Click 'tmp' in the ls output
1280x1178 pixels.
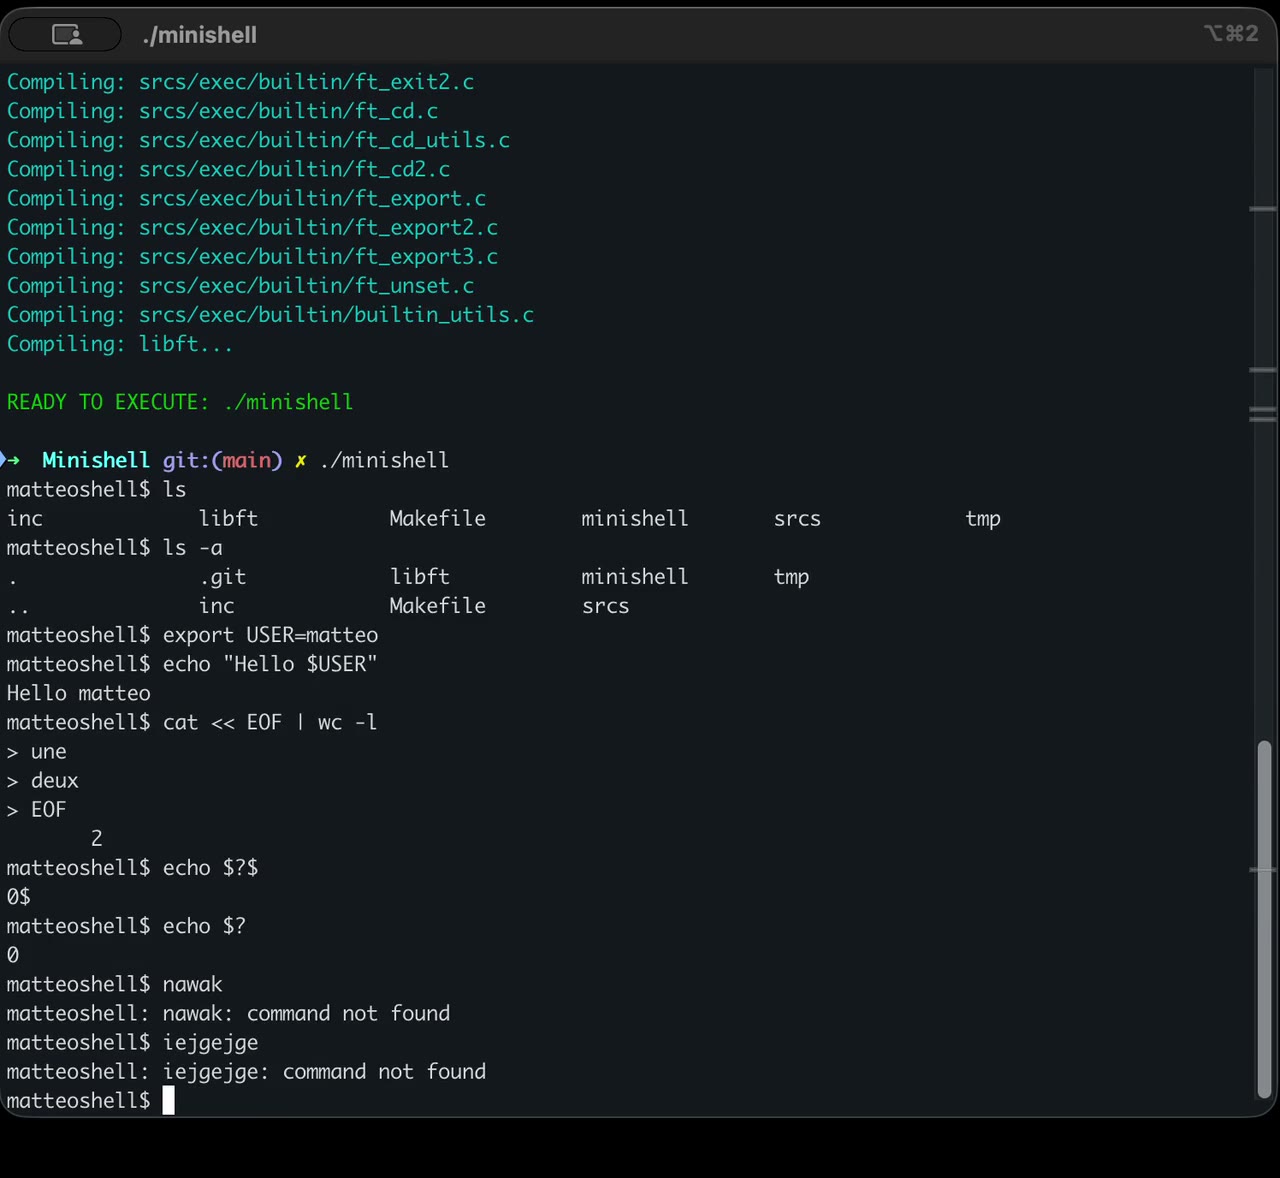pyautogui.click(x=983, y=519)
